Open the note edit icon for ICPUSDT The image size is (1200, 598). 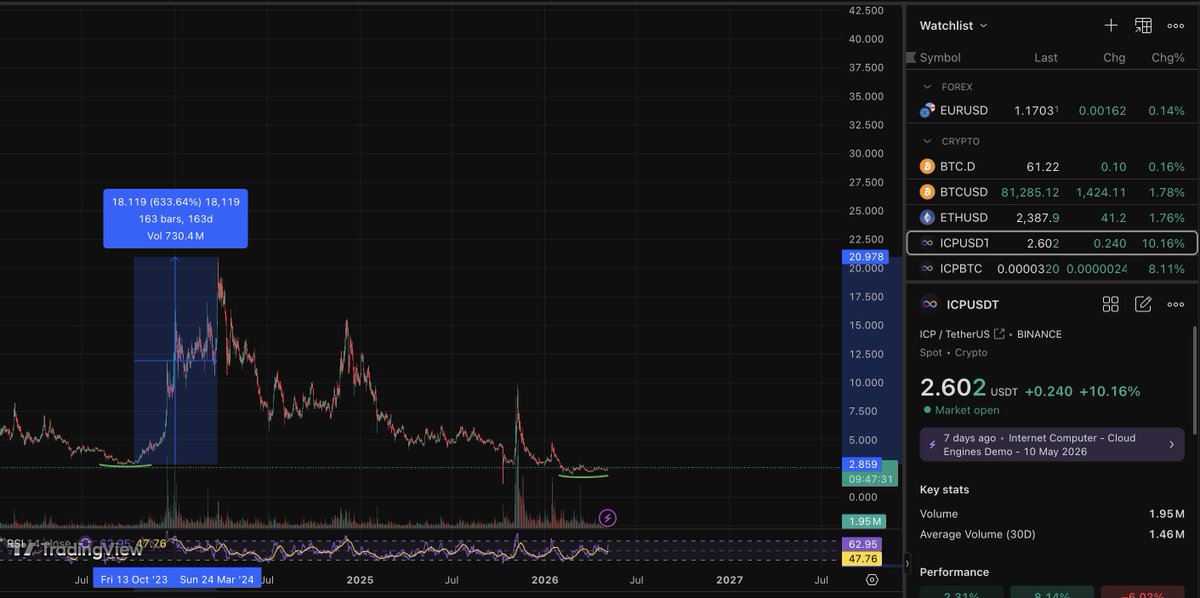(1143, 304)
